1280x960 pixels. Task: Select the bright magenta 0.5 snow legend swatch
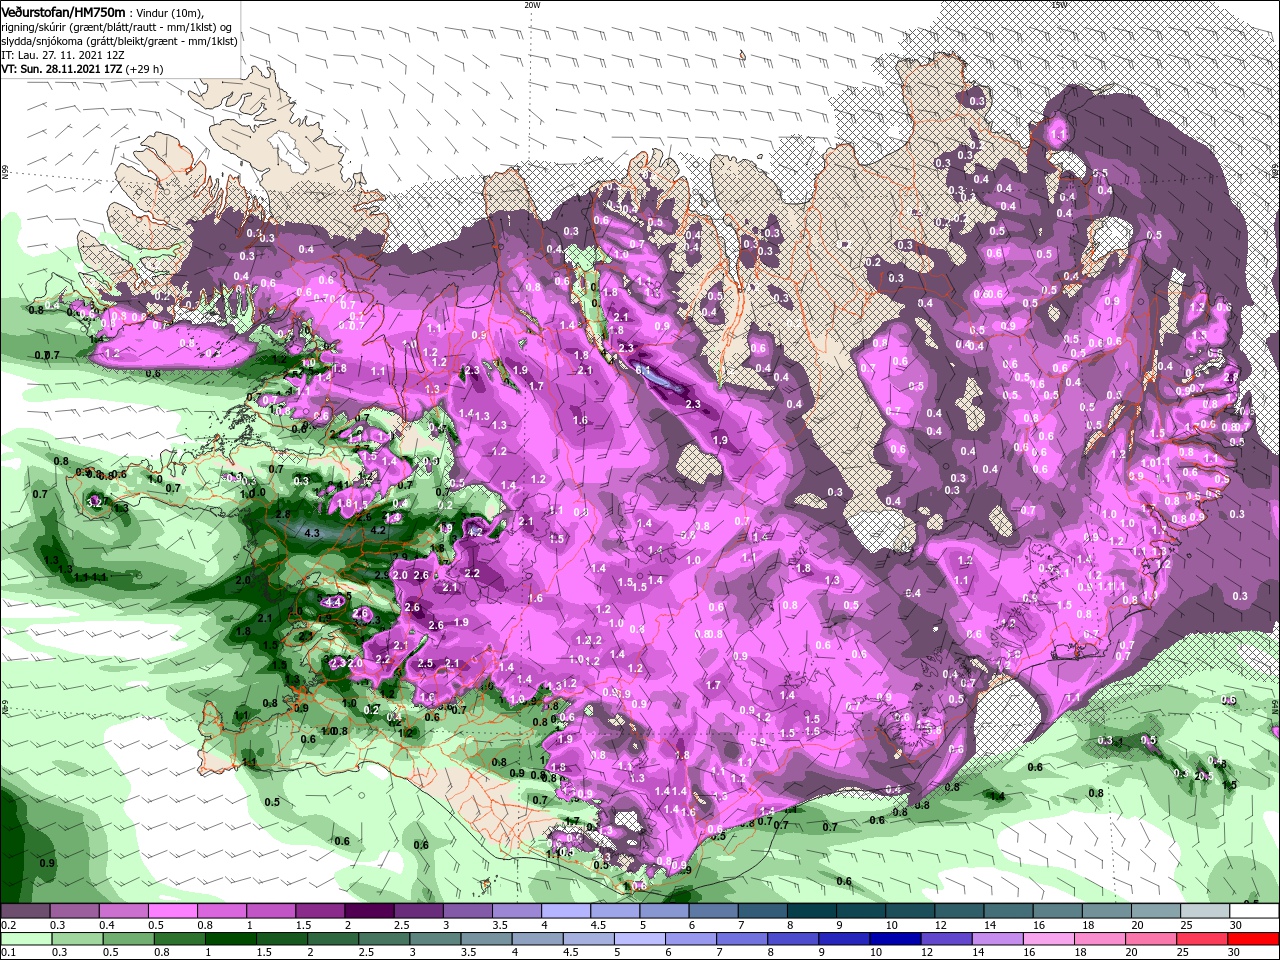(172, 911)
